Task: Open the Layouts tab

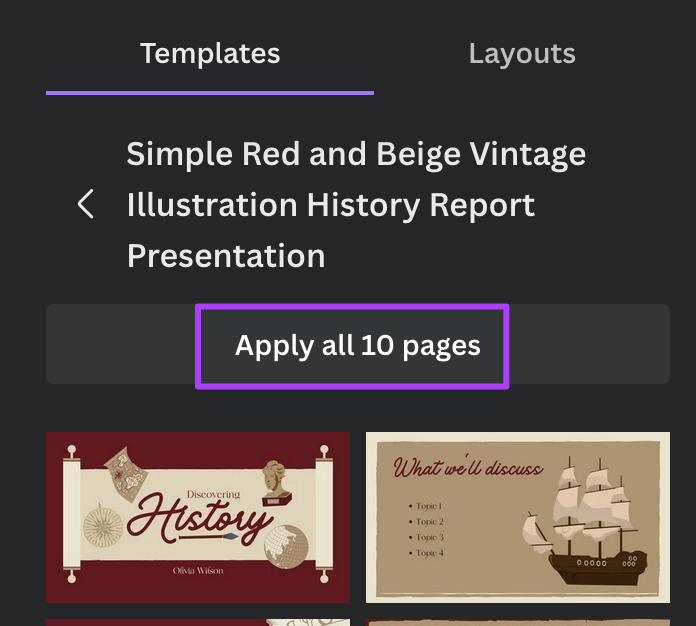Action: pos(521,54)
